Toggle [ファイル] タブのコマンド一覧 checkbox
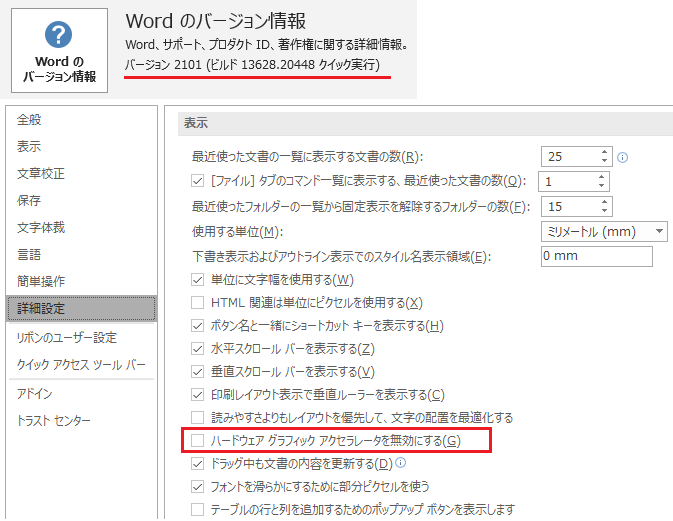The height and width of the screenshot is (521, 673). (x=197, y=181)
